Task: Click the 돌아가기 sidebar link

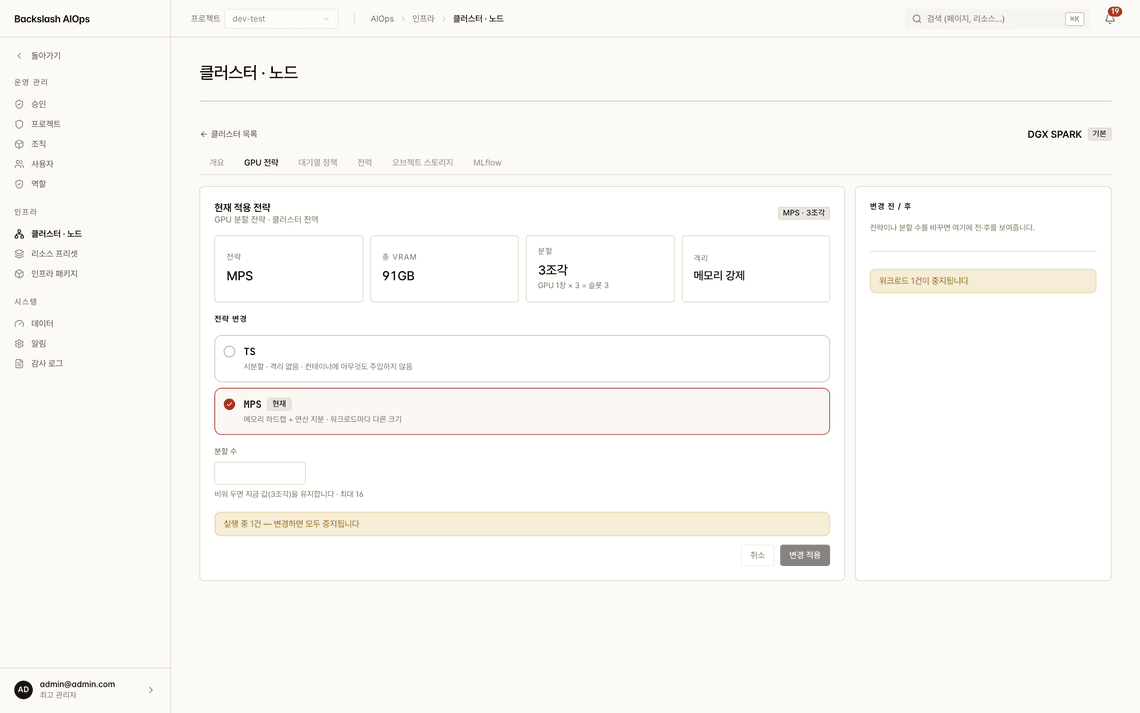Action: tap(46, 56)
